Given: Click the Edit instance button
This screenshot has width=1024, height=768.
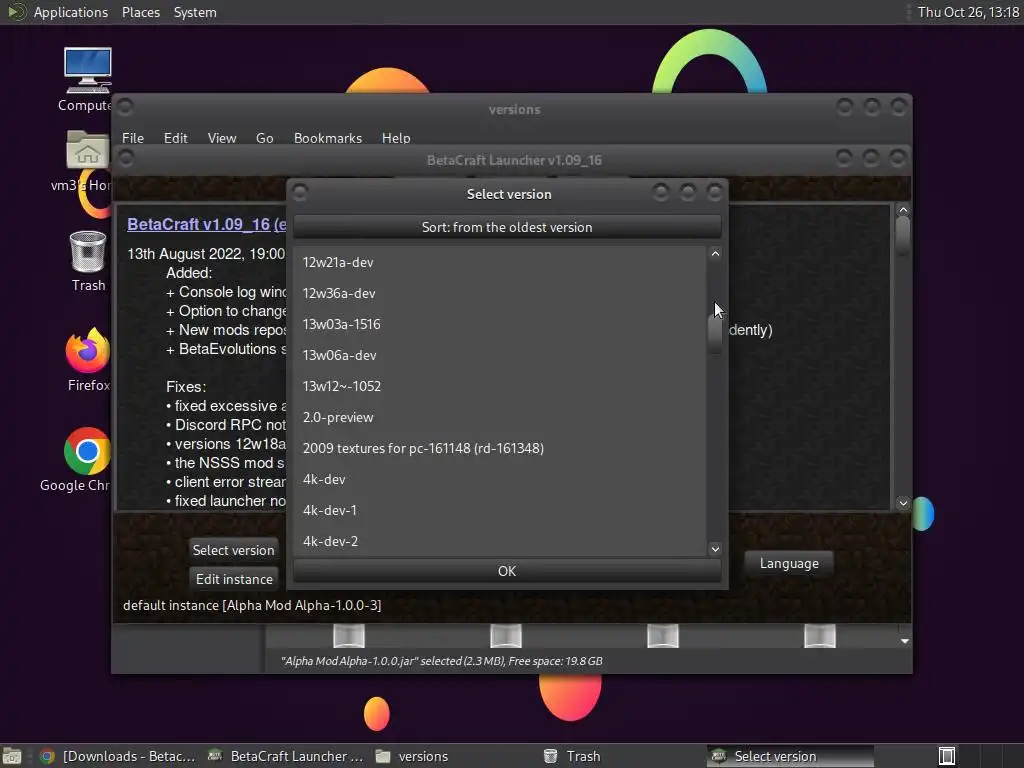Looking at the screenshot, I should pyautogui.click(x=234, y=579).
